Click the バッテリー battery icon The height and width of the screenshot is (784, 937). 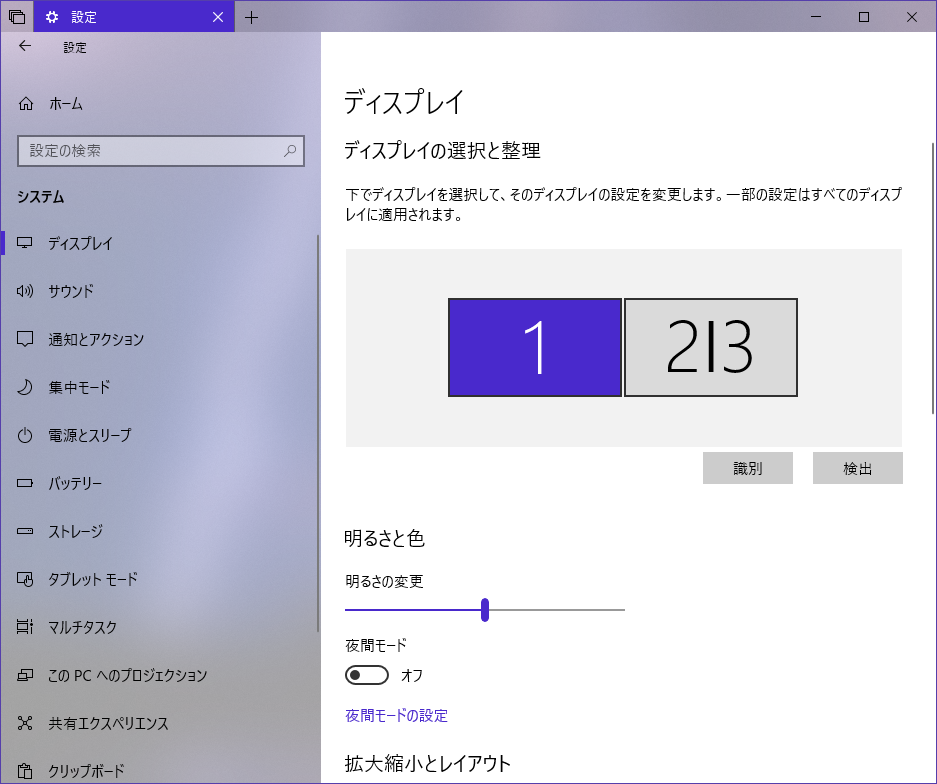pyautogui.click(x=25, y=483)
